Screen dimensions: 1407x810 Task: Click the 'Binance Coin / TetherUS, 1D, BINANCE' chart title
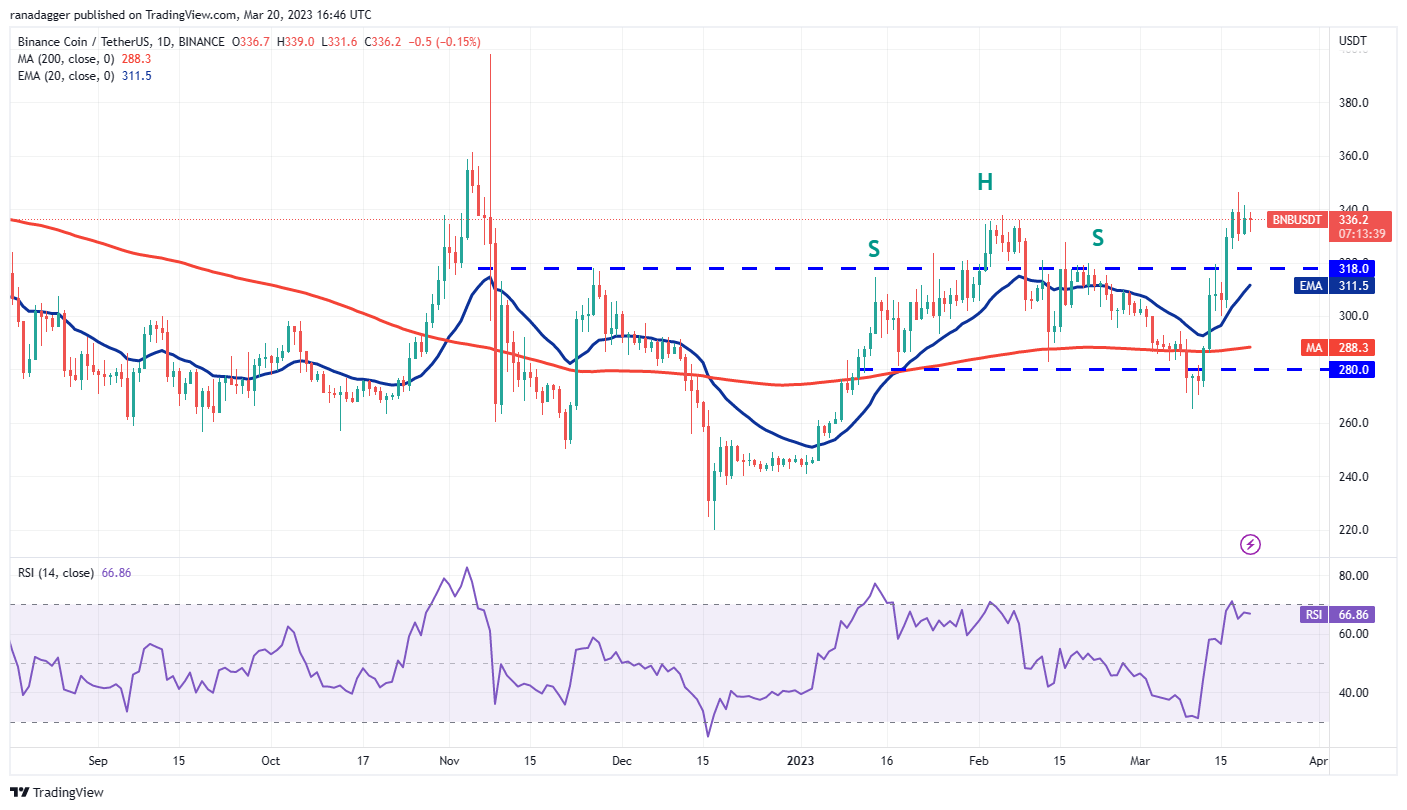(121, 42)
